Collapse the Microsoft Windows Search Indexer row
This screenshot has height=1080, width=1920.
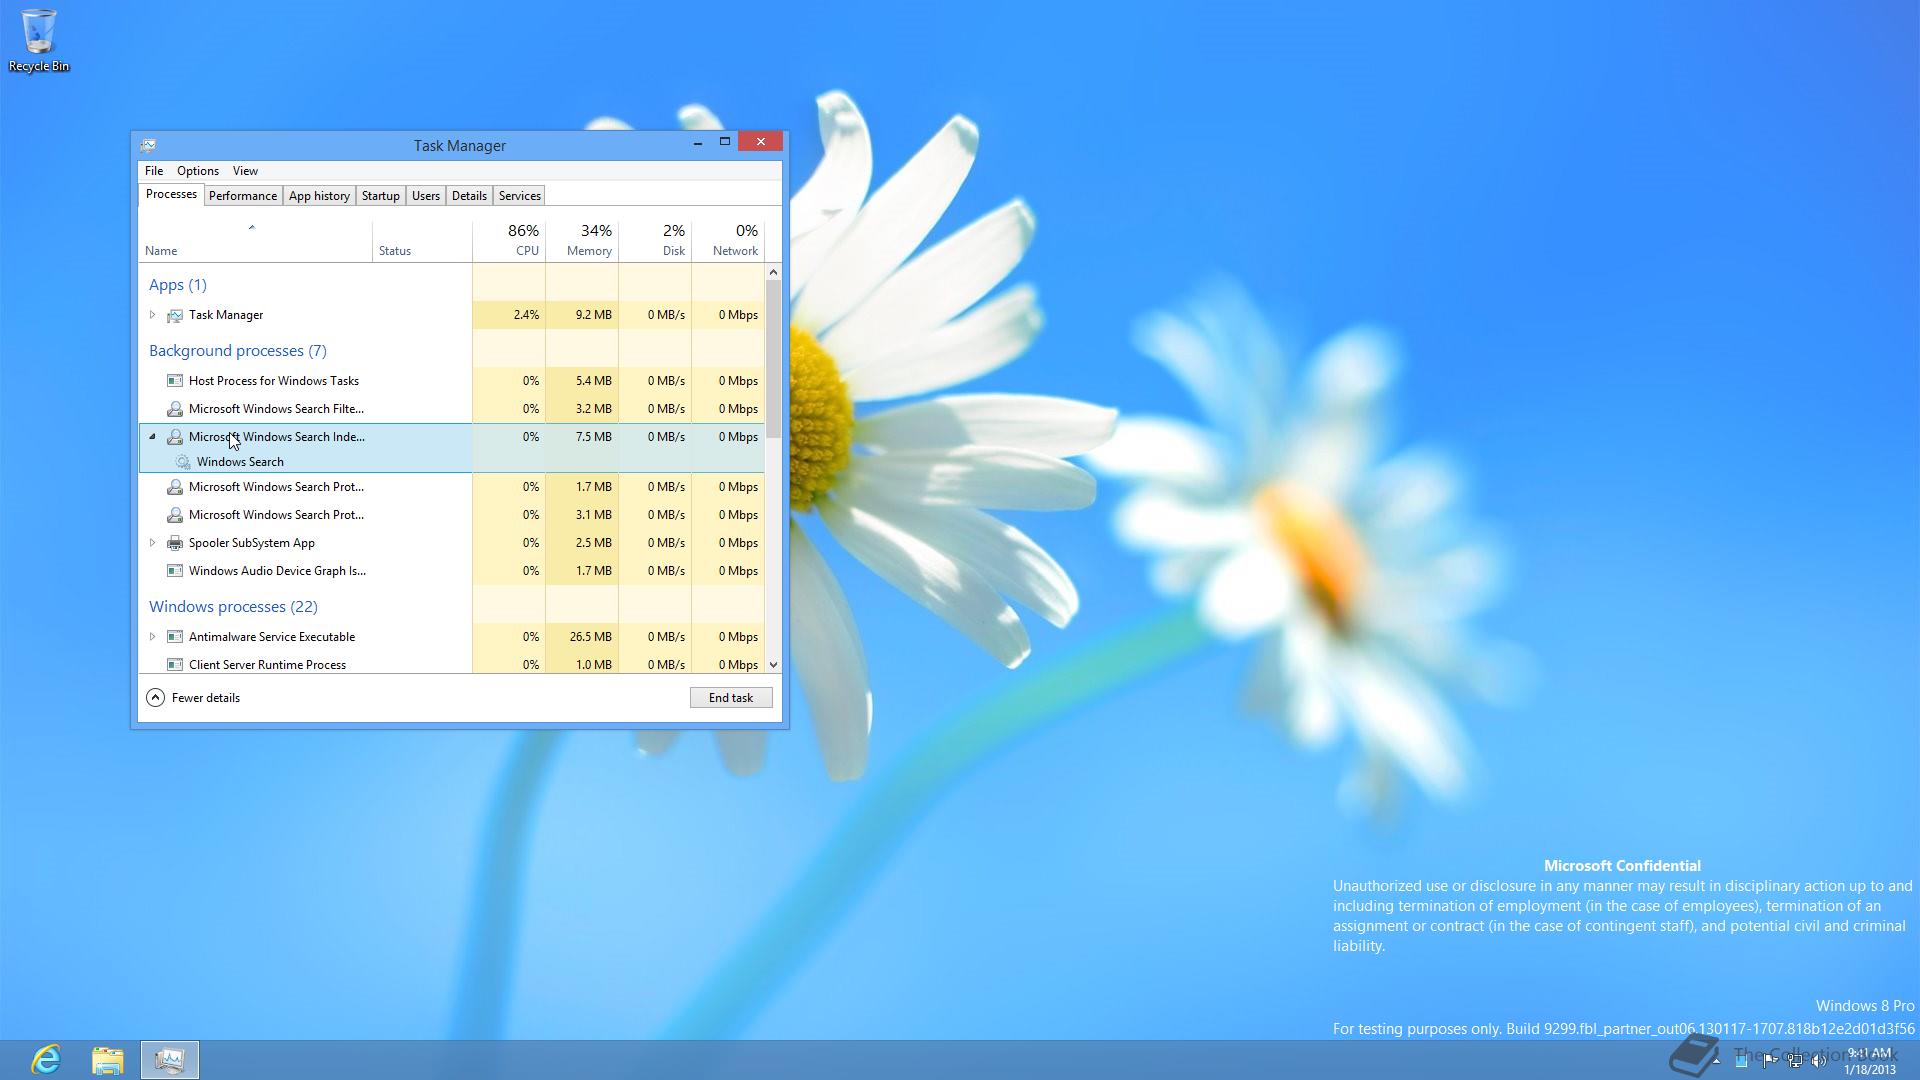(x=153, y=437)
